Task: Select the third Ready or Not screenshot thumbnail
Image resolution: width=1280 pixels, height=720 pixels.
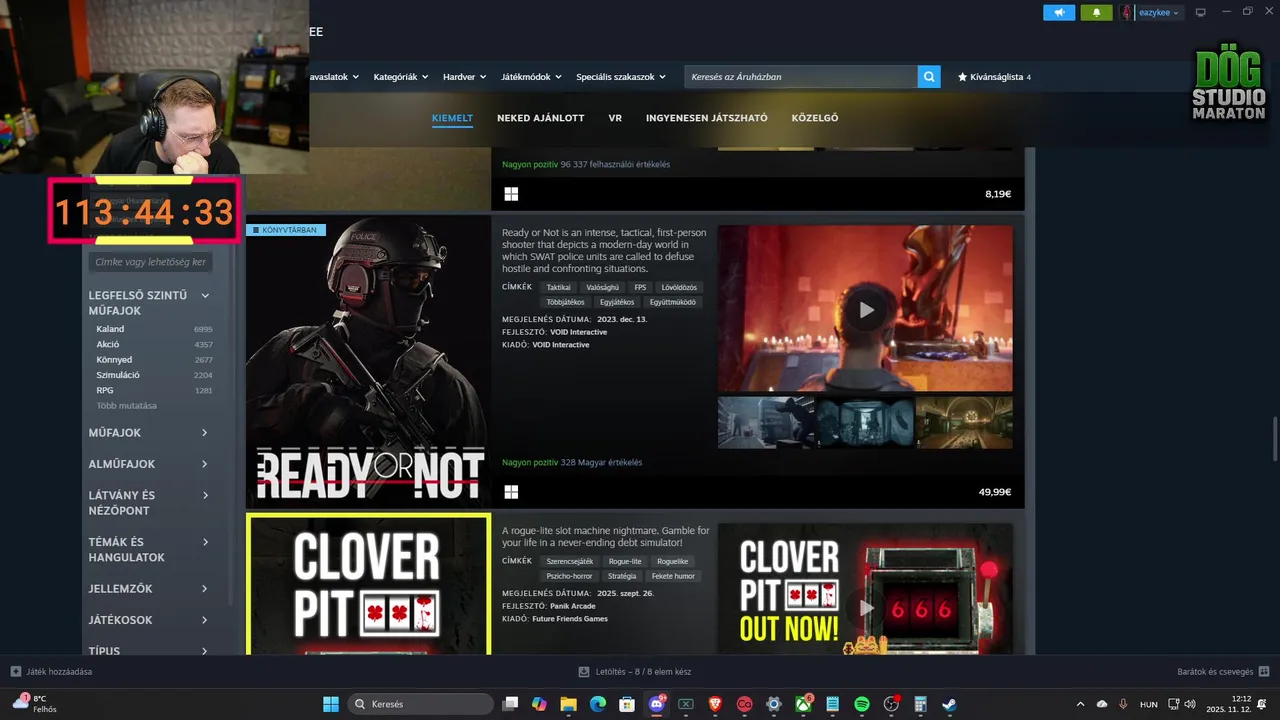Action: [x=964, y=422]
